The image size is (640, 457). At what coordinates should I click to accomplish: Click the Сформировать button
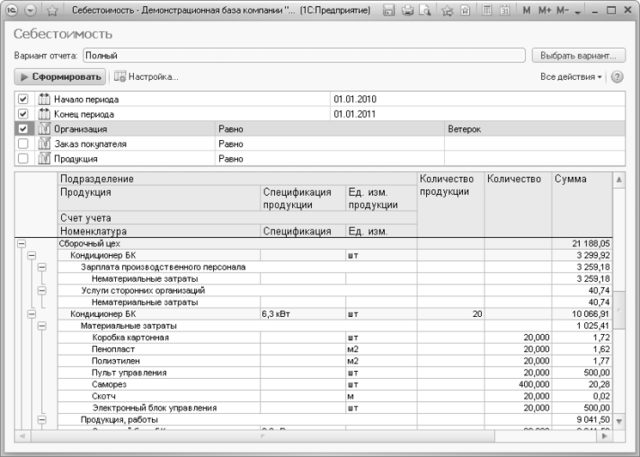[x=60, y=77]
